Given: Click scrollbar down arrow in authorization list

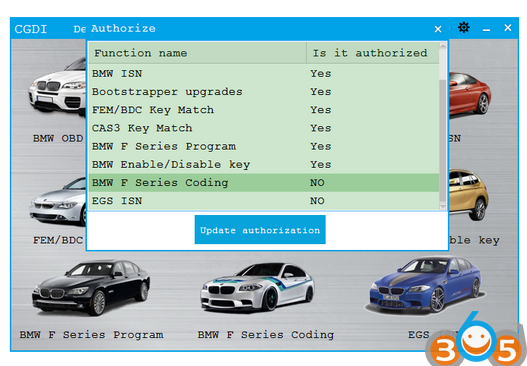Looking at the screenshot, I should tap(443, 206).
